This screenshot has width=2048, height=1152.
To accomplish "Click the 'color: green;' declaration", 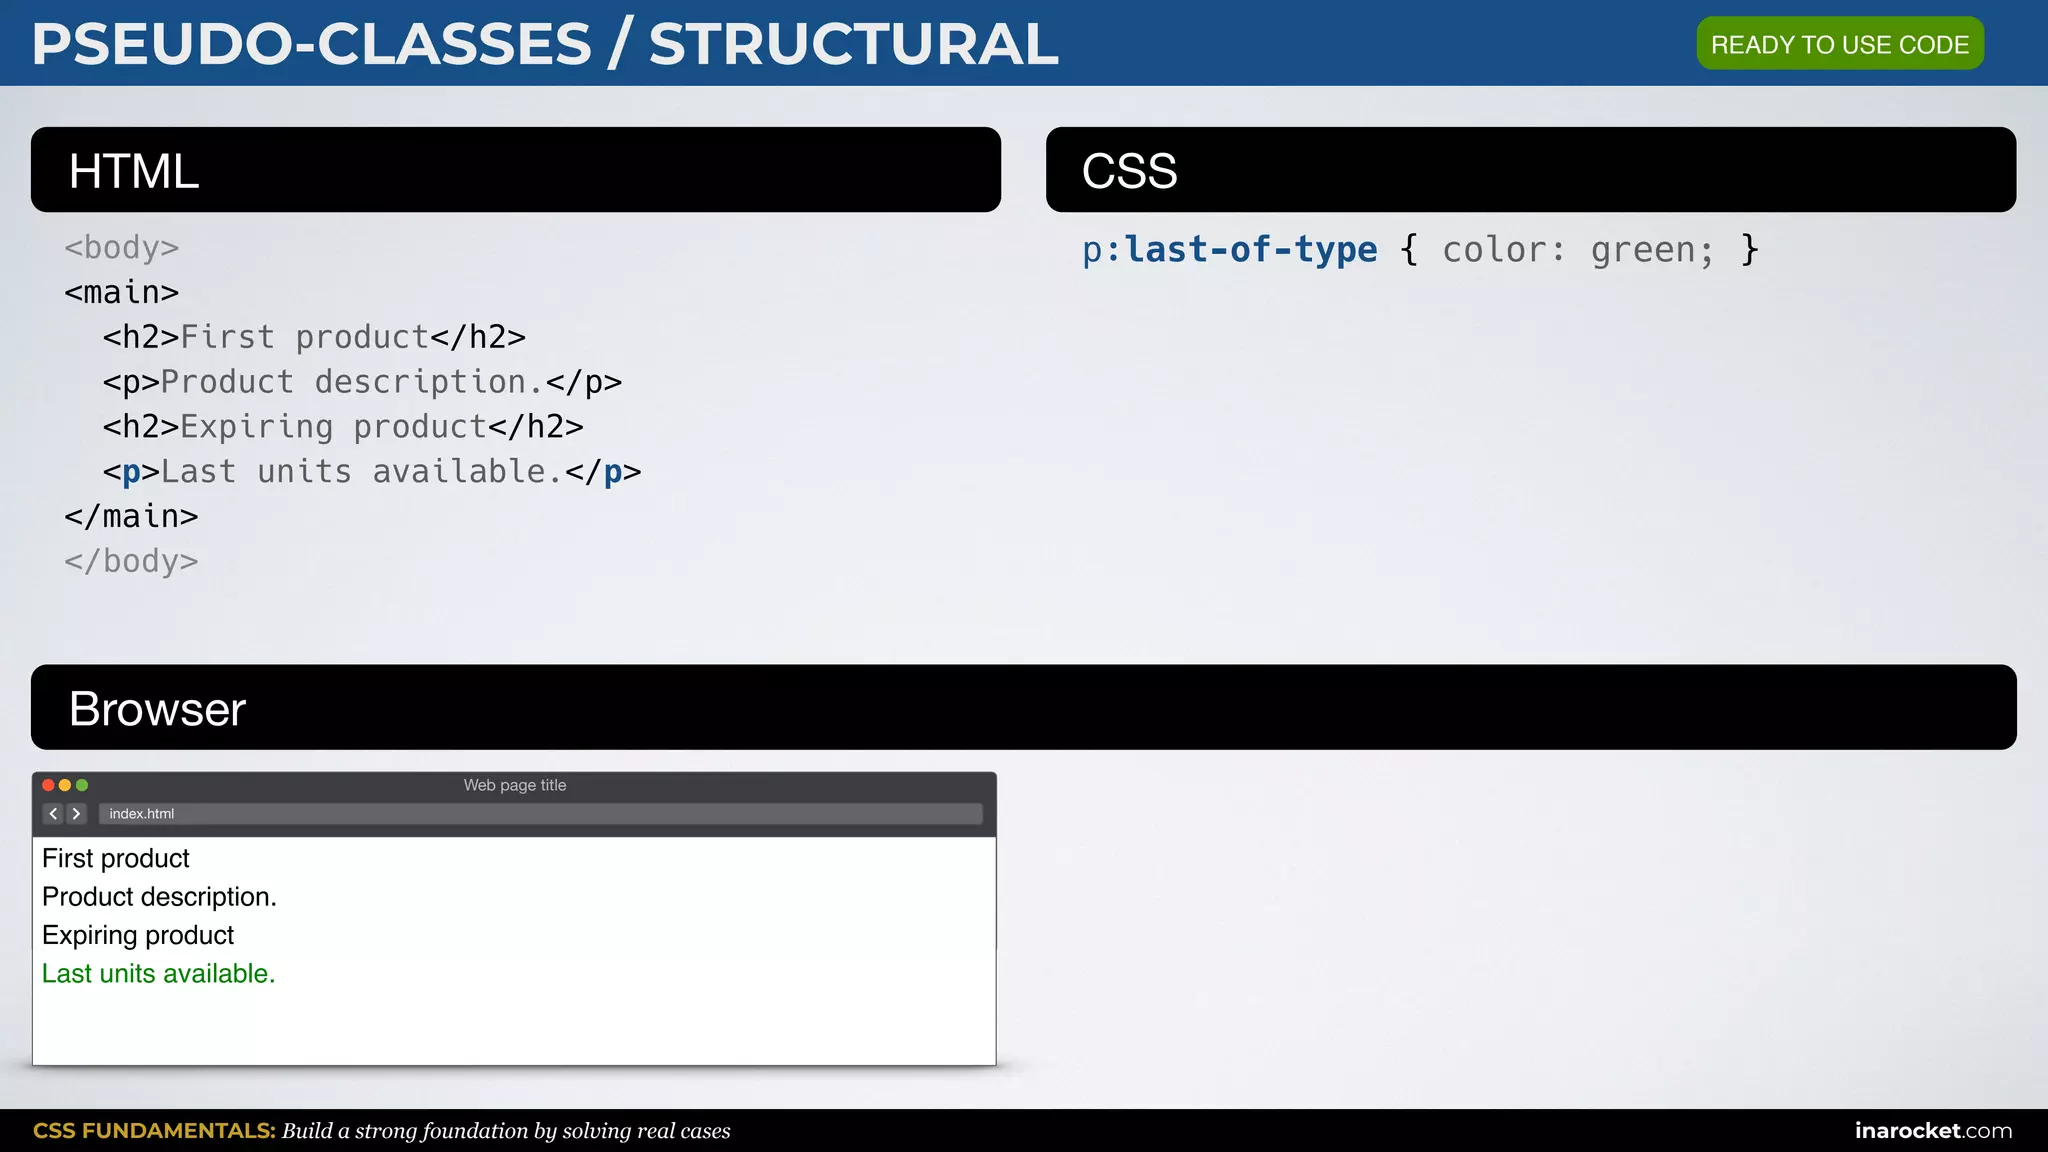I will 1577,249.
